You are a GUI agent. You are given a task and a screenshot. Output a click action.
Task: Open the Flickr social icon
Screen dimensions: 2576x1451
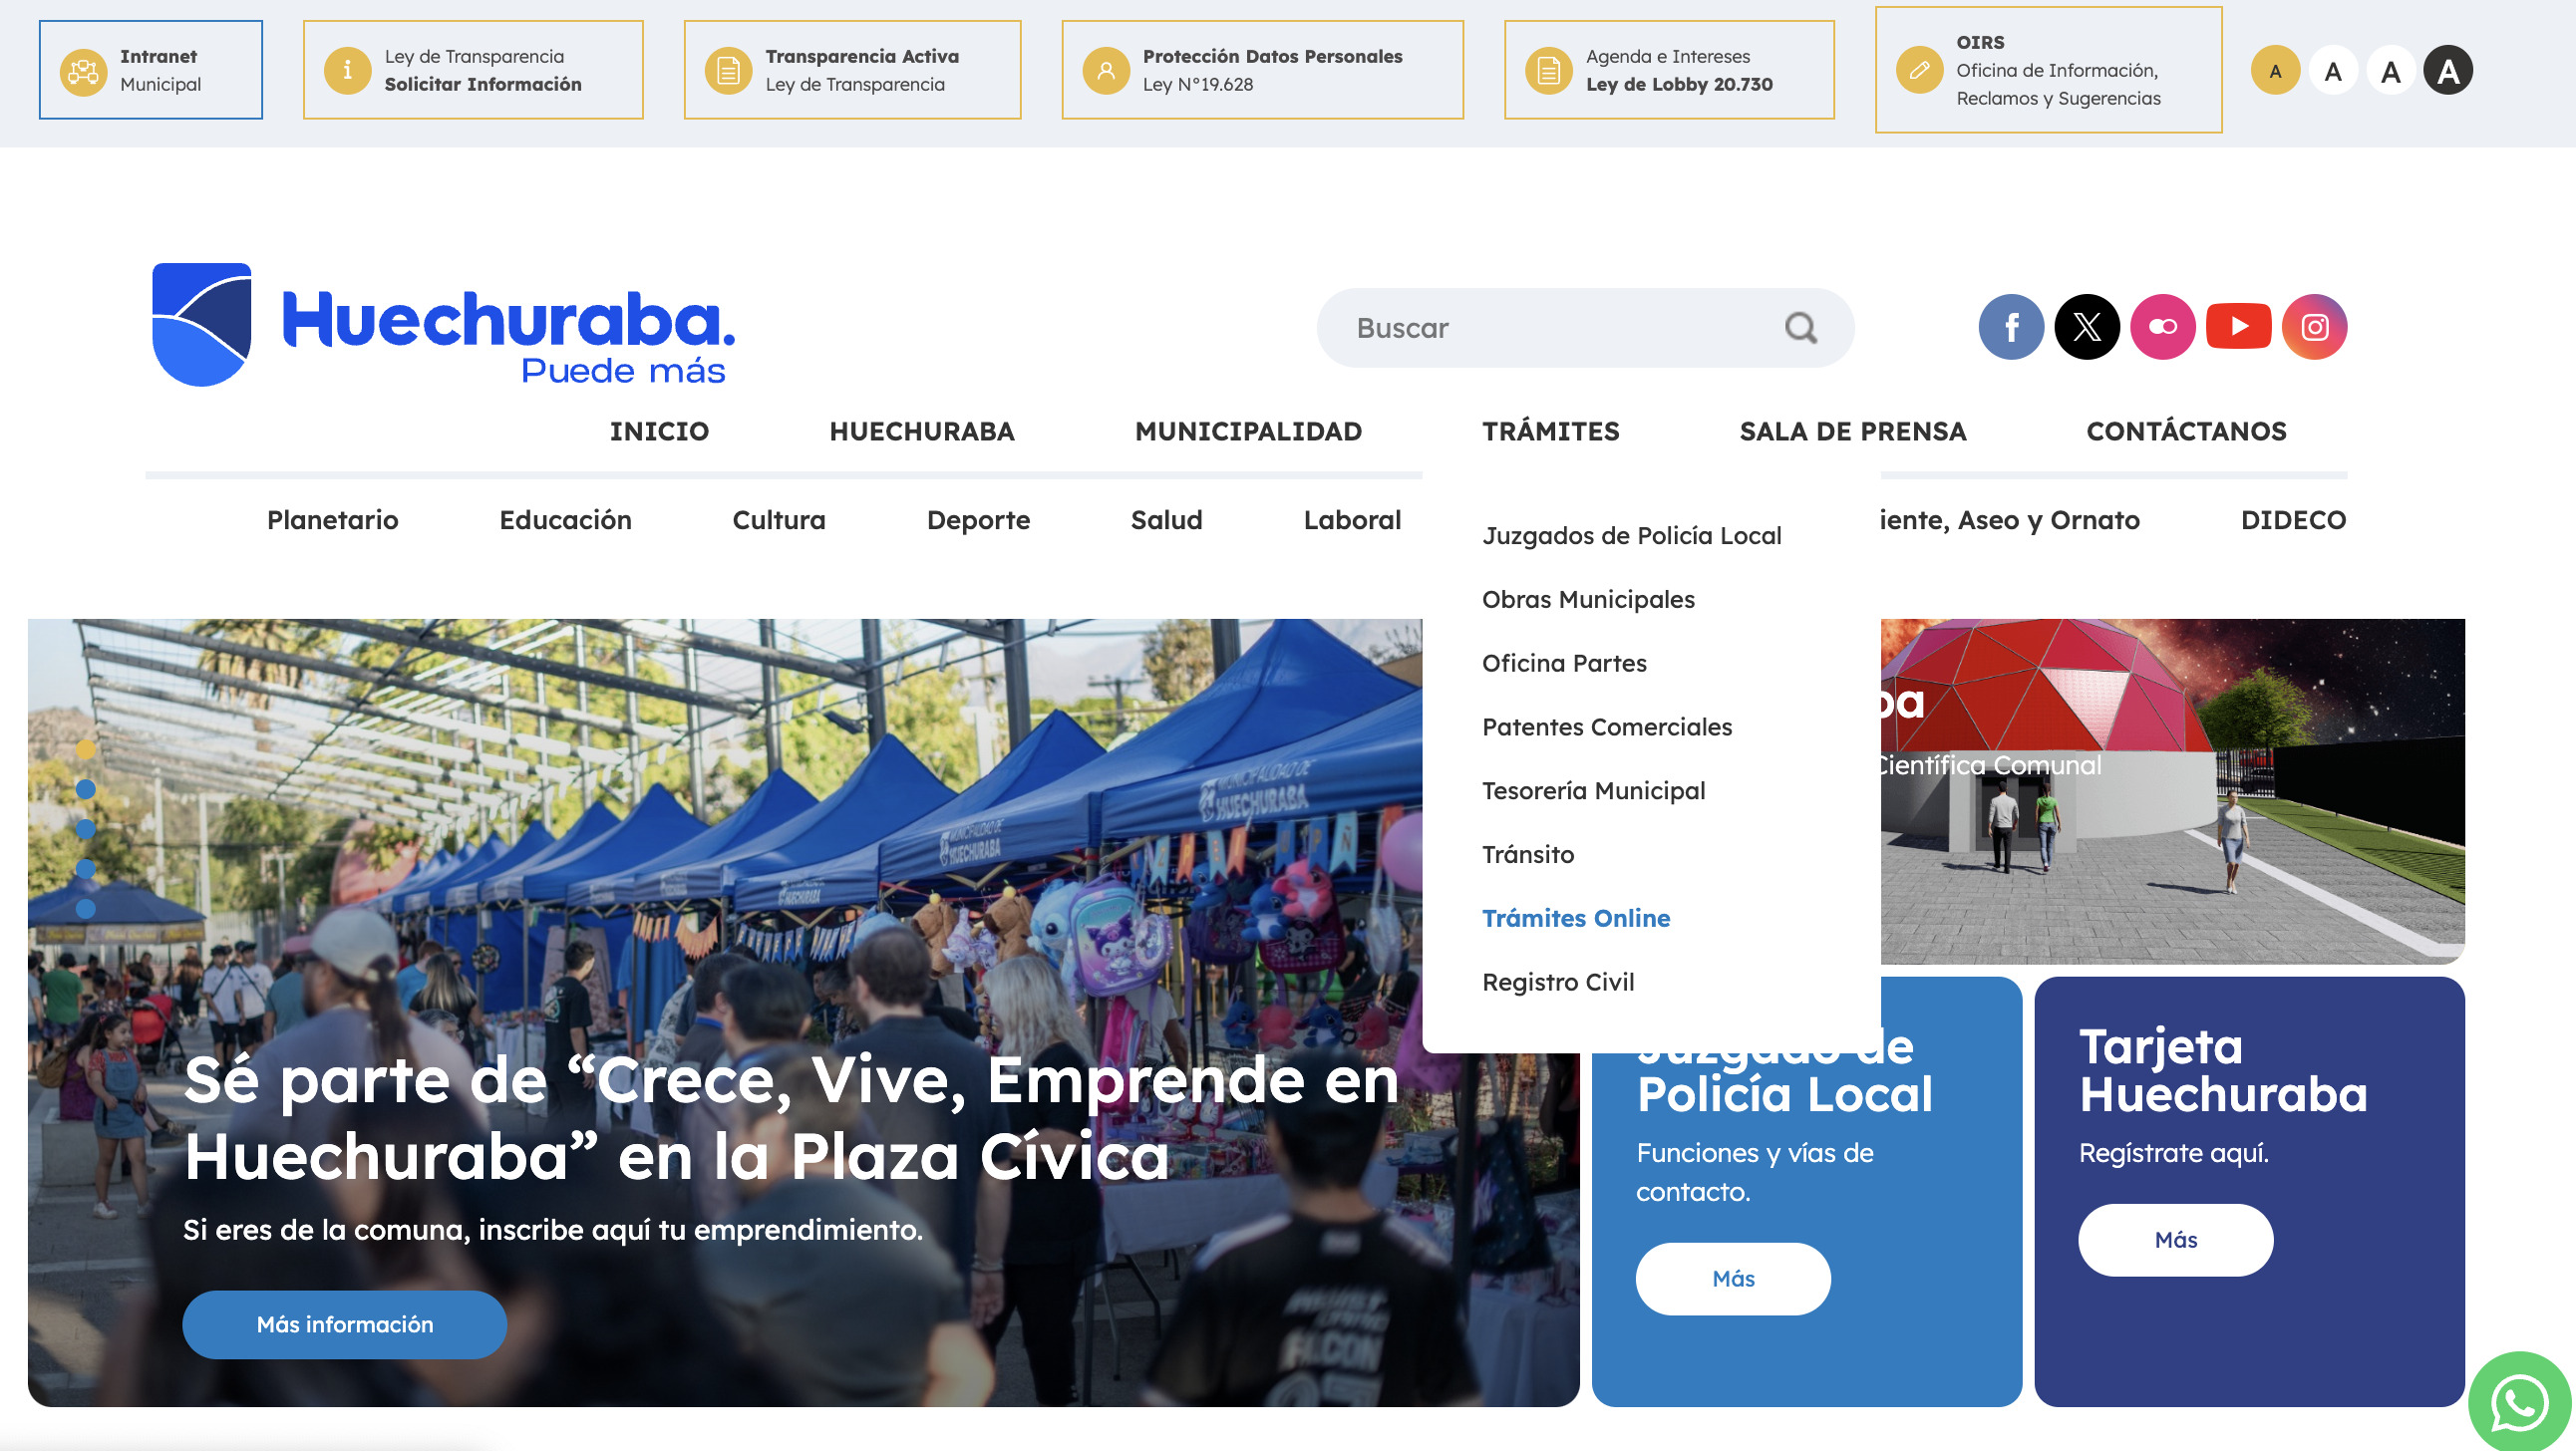(x=2162, y=327)
